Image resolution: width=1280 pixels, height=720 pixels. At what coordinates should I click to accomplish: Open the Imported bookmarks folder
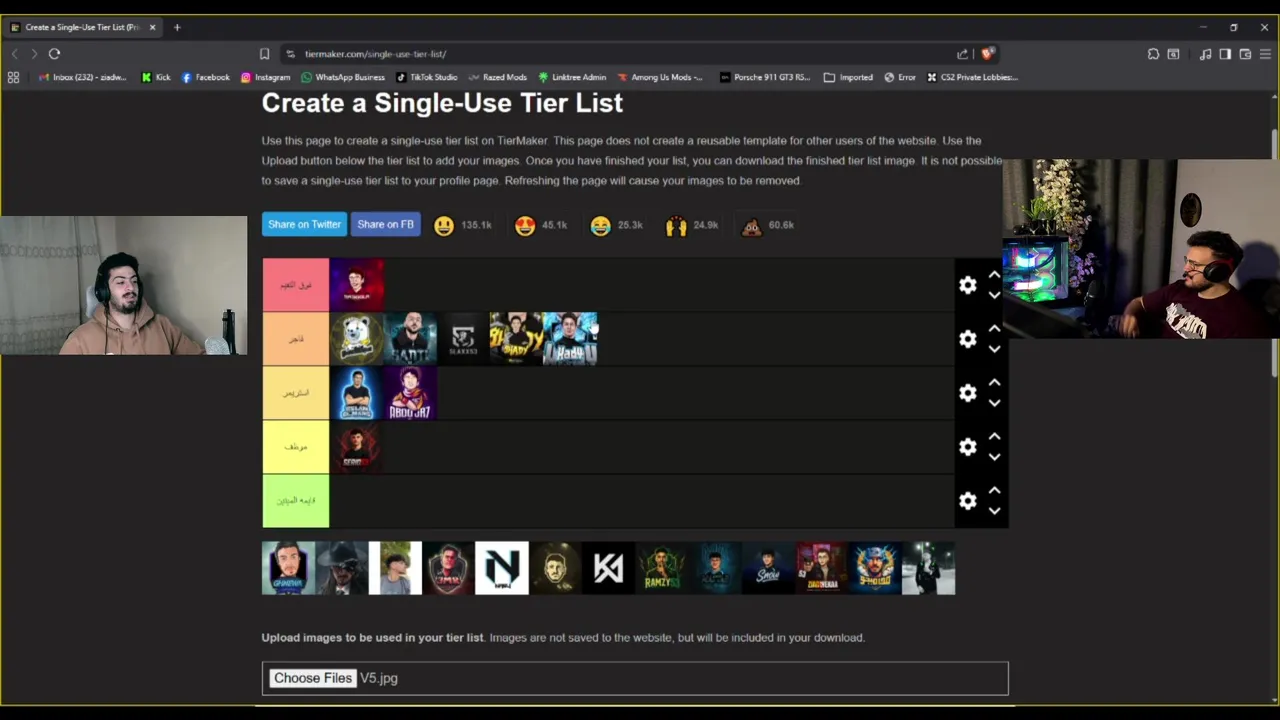848,77
